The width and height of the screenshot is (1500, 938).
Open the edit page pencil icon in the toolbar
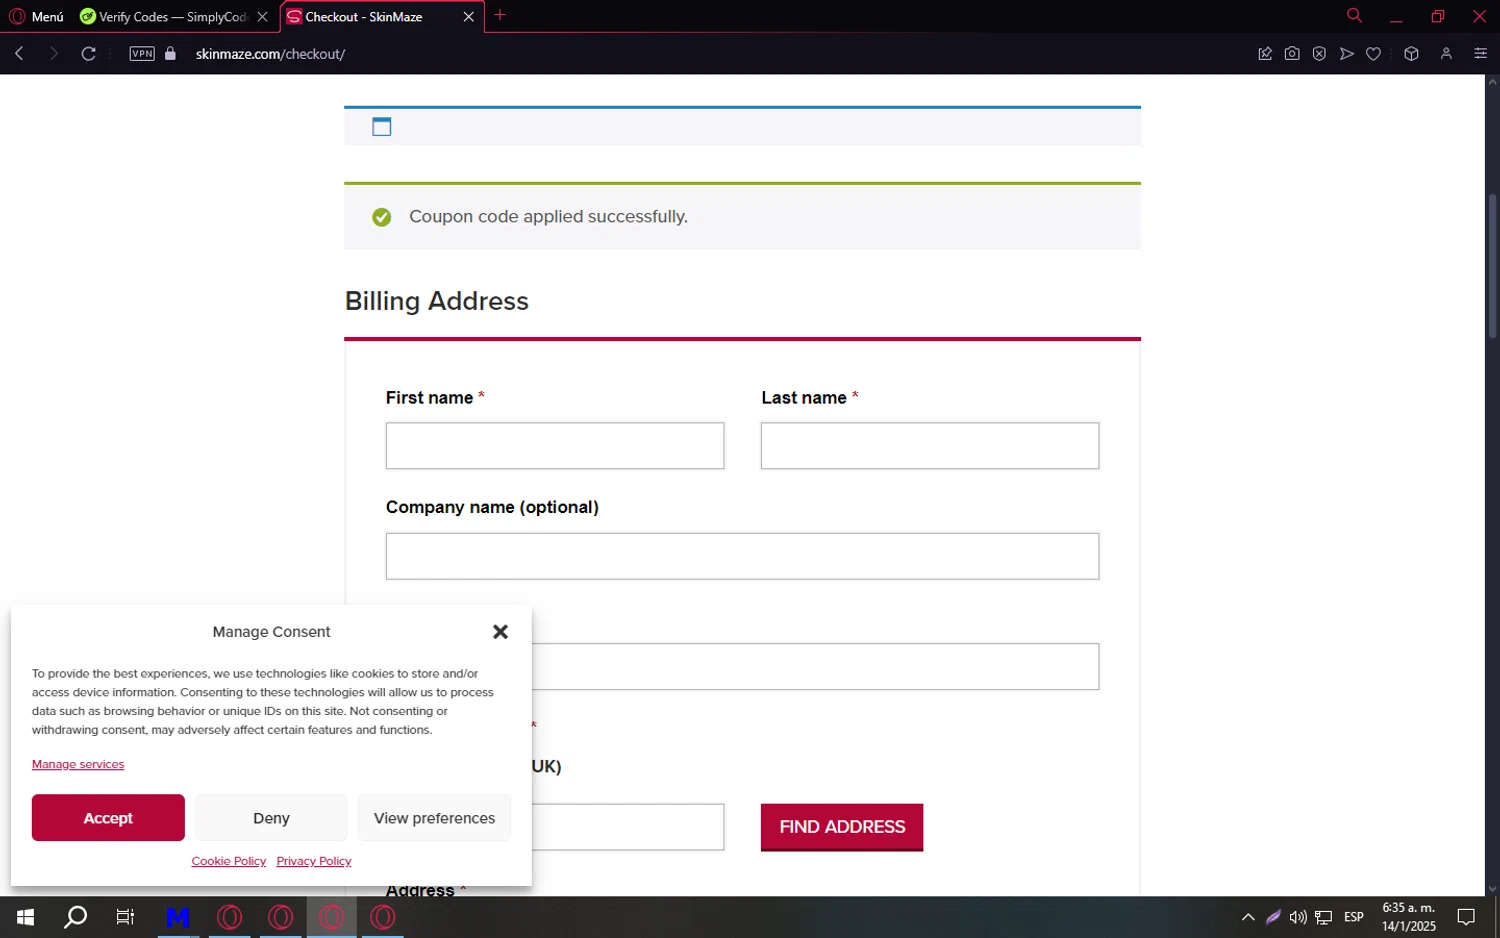click(x=1265, y=53)
